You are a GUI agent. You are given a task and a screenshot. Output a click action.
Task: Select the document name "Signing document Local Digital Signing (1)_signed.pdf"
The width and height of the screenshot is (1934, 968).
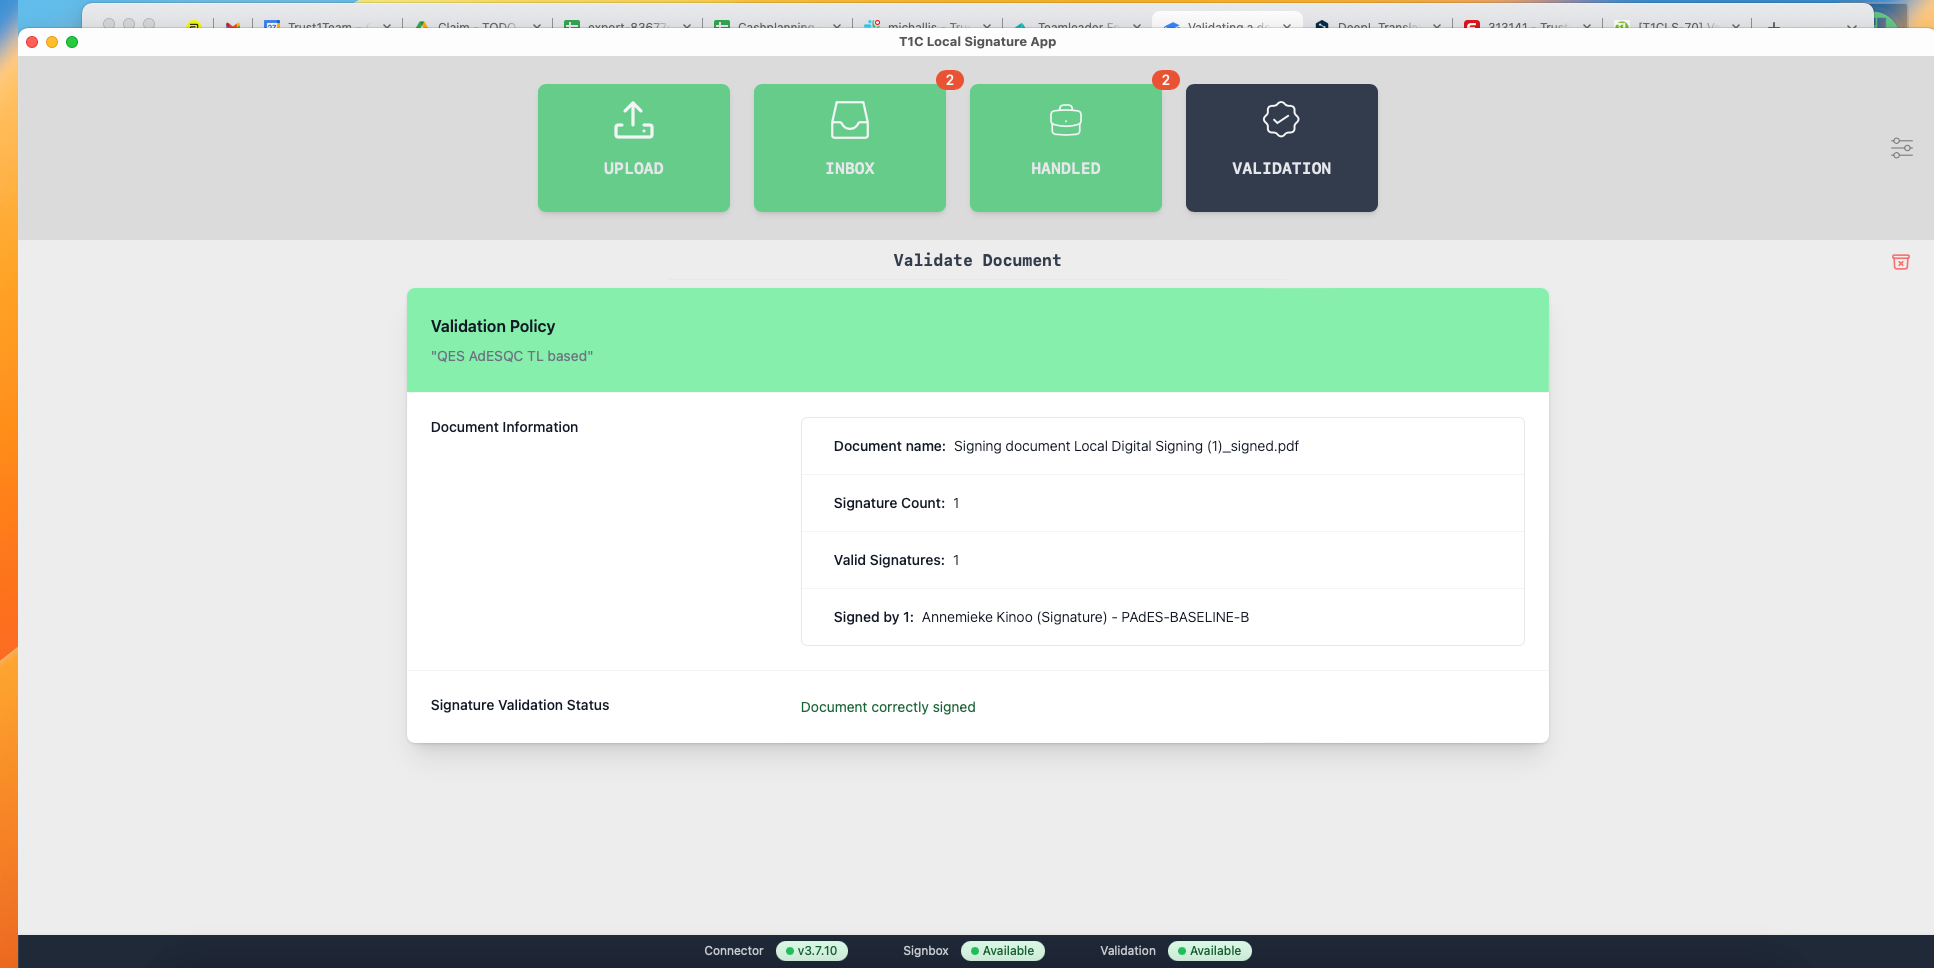pos(1126,446)
